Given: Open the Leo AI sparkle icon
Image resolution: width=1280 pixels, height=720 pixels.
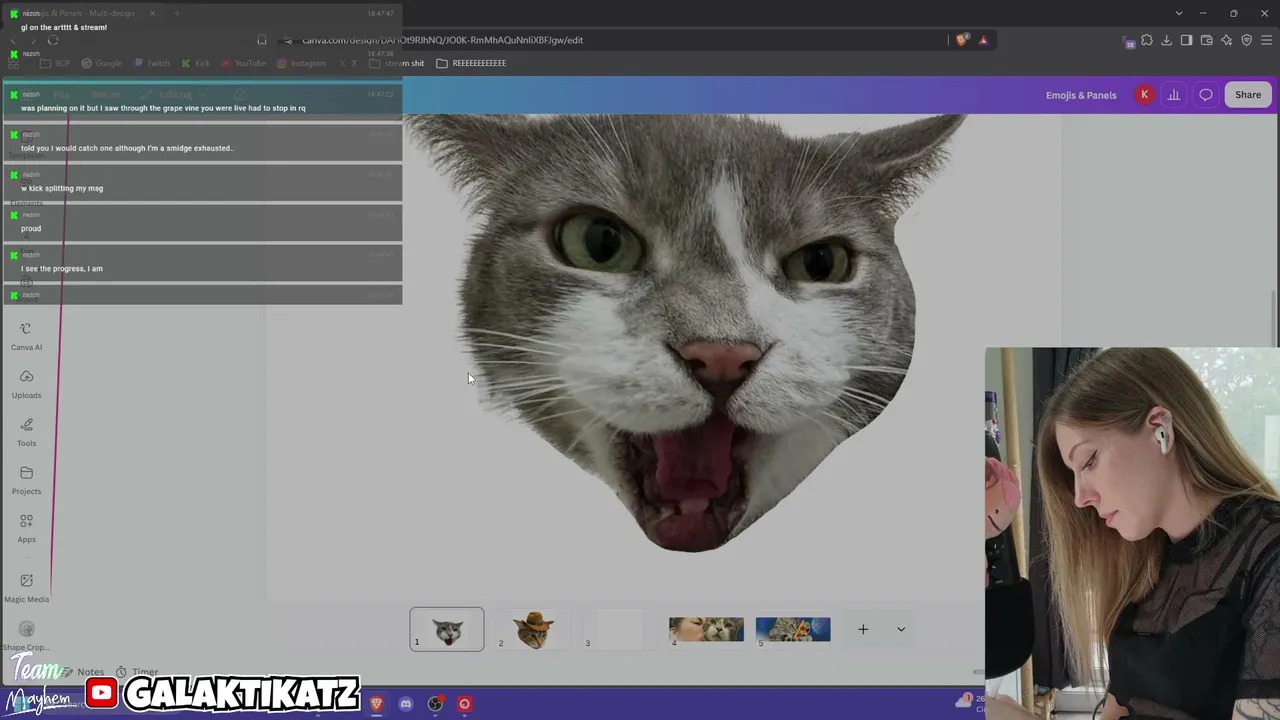Looking at the screenshot, I should tap(1227, 40).
